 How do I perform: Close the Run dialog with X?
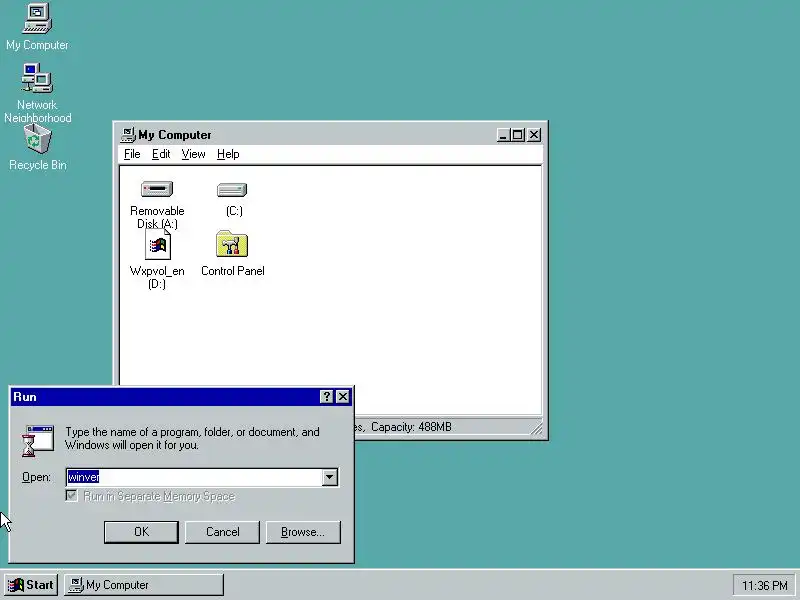tap(343, 396)
